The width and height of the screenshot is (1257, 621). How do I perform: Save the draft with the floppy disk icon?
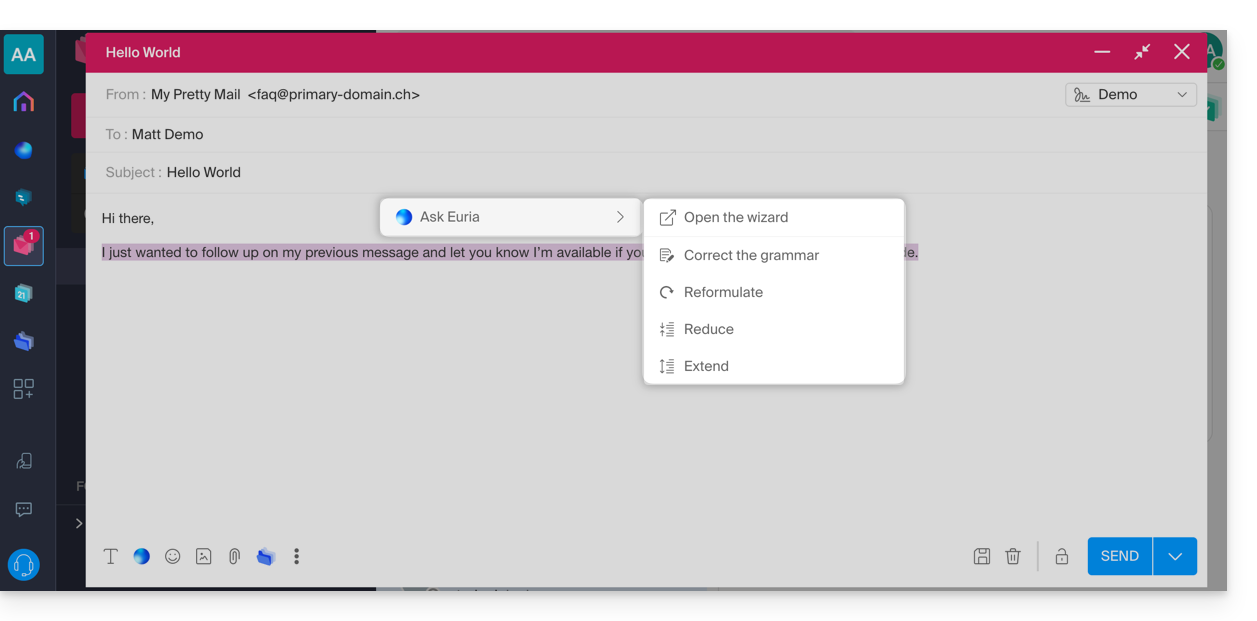[982, 557]
